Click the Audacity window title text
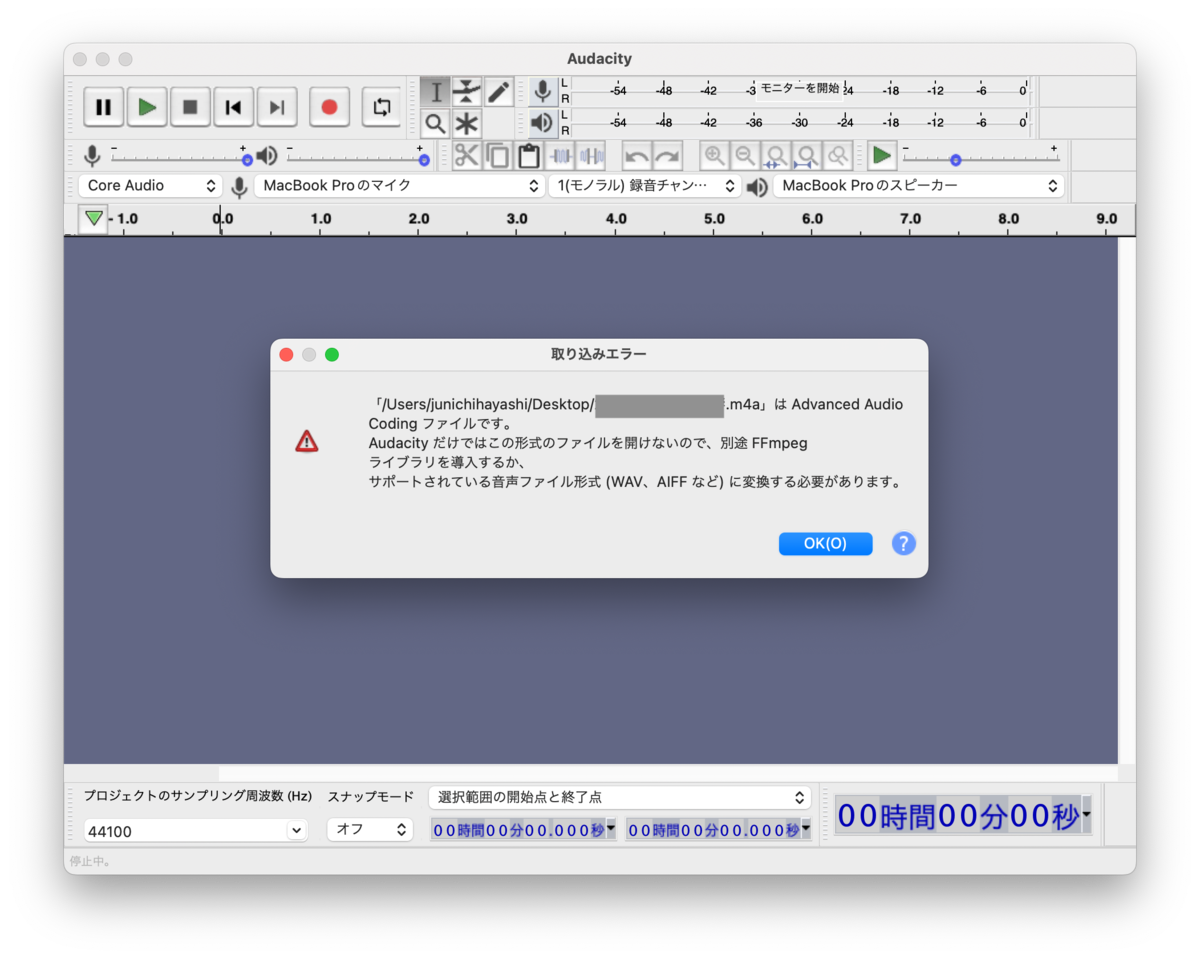Image resolution: width=1200 pixels, height=959 pixels. [599, 59]
